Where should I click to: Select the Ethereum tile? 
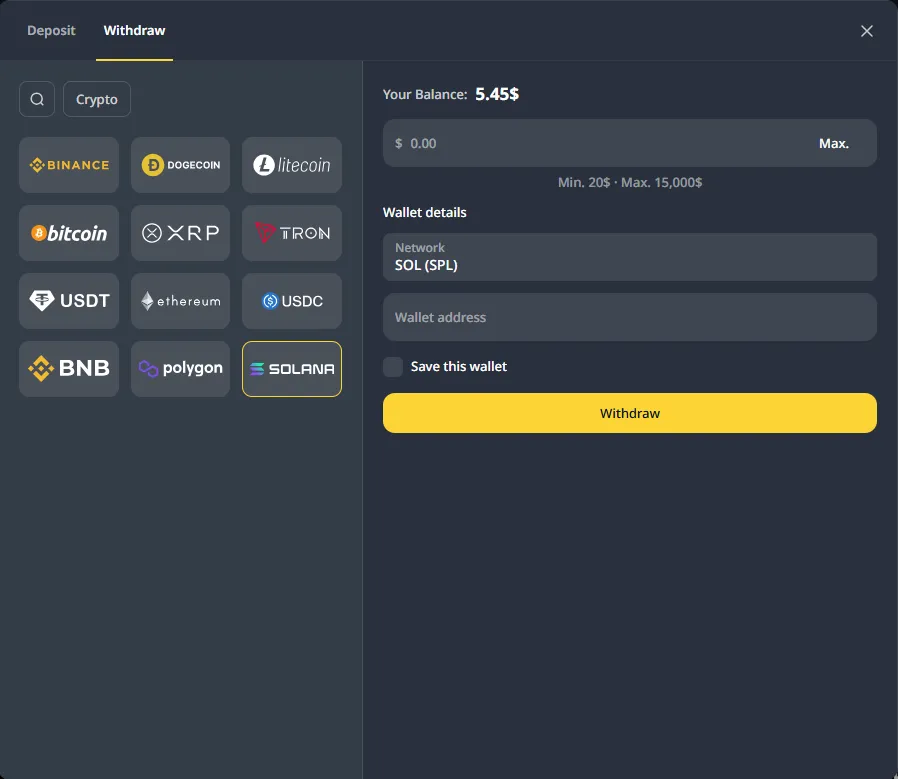[x=180, y=301]
